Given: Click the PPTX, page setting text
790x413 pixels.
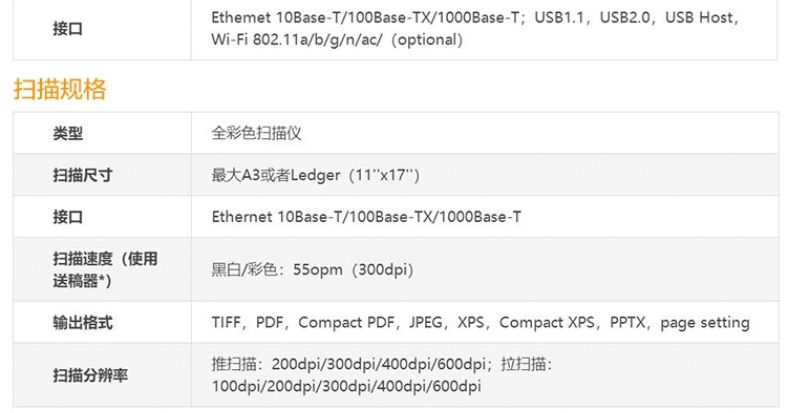Looking at the screenshot, I should point(680,322).
